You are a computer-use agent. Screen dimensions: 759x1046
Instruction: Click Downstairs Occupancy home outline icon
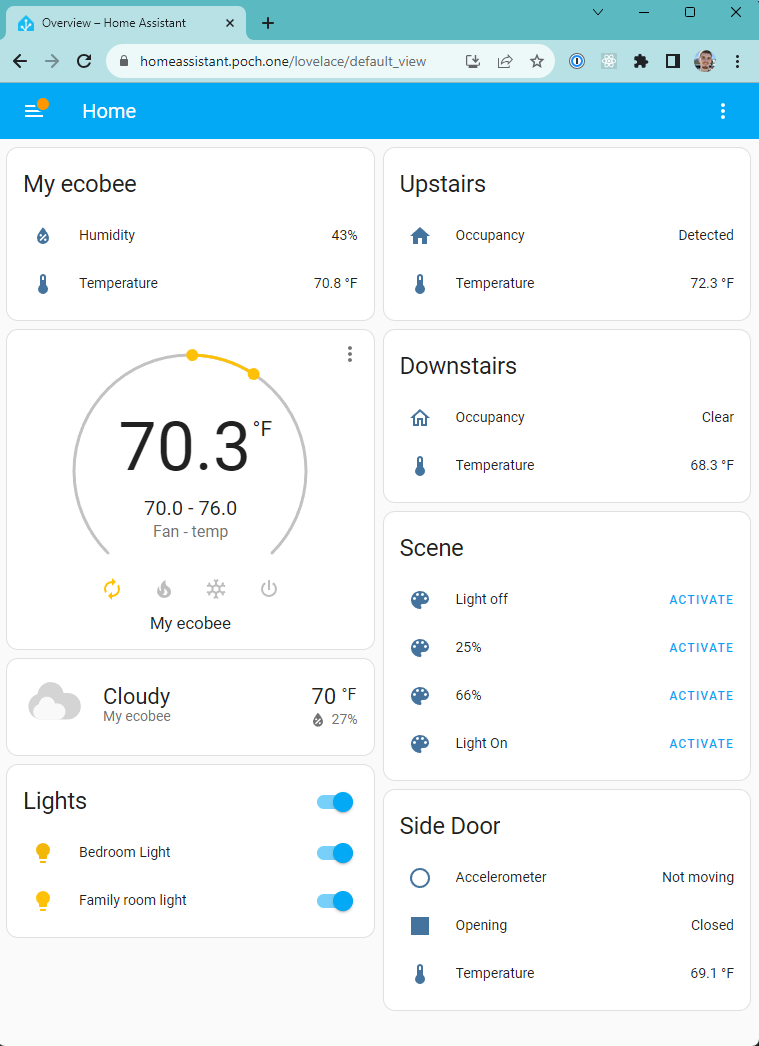click(x=420, y=418)
